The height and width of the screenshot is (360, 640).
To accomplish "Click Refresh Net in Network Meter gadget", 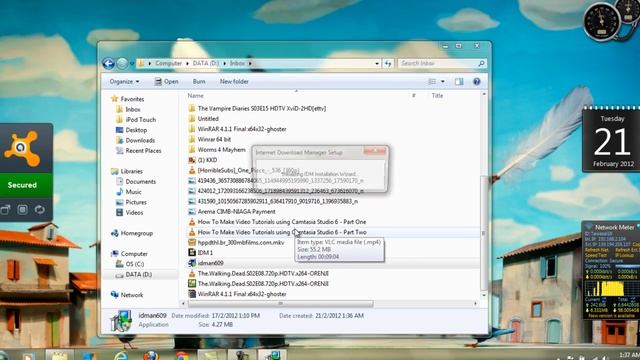I will point(596,250).
